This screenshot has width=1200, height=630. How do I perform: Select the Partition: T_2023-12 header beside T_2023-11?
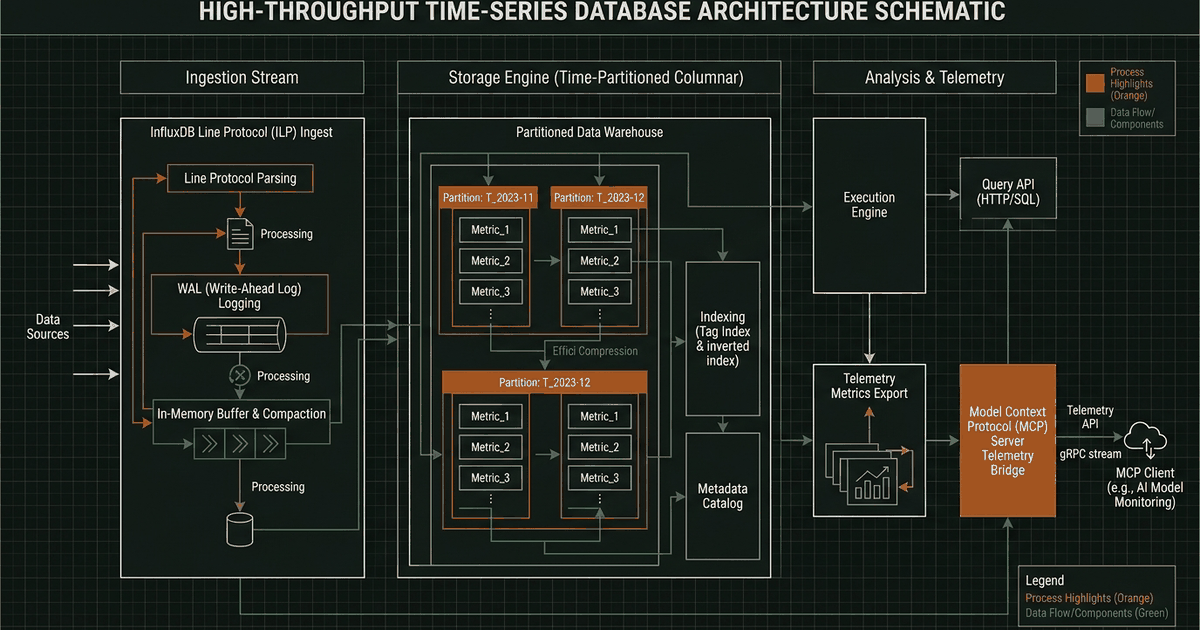[599, 198]
